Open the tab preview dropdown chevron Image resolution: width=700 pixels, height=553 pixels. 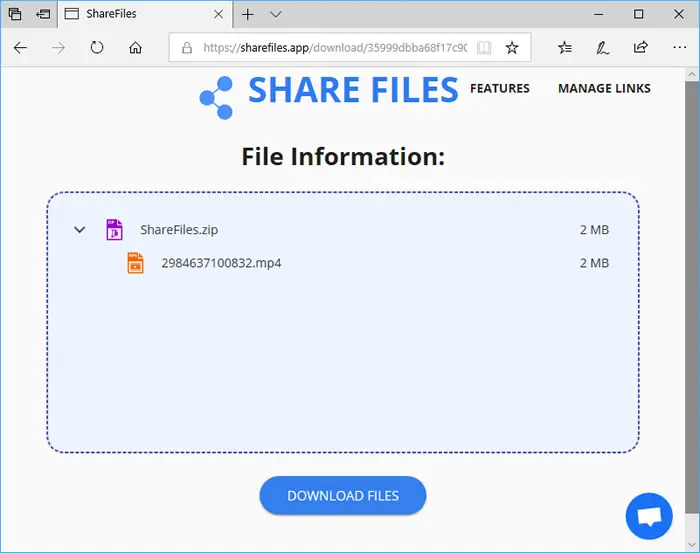coord(275,14)
